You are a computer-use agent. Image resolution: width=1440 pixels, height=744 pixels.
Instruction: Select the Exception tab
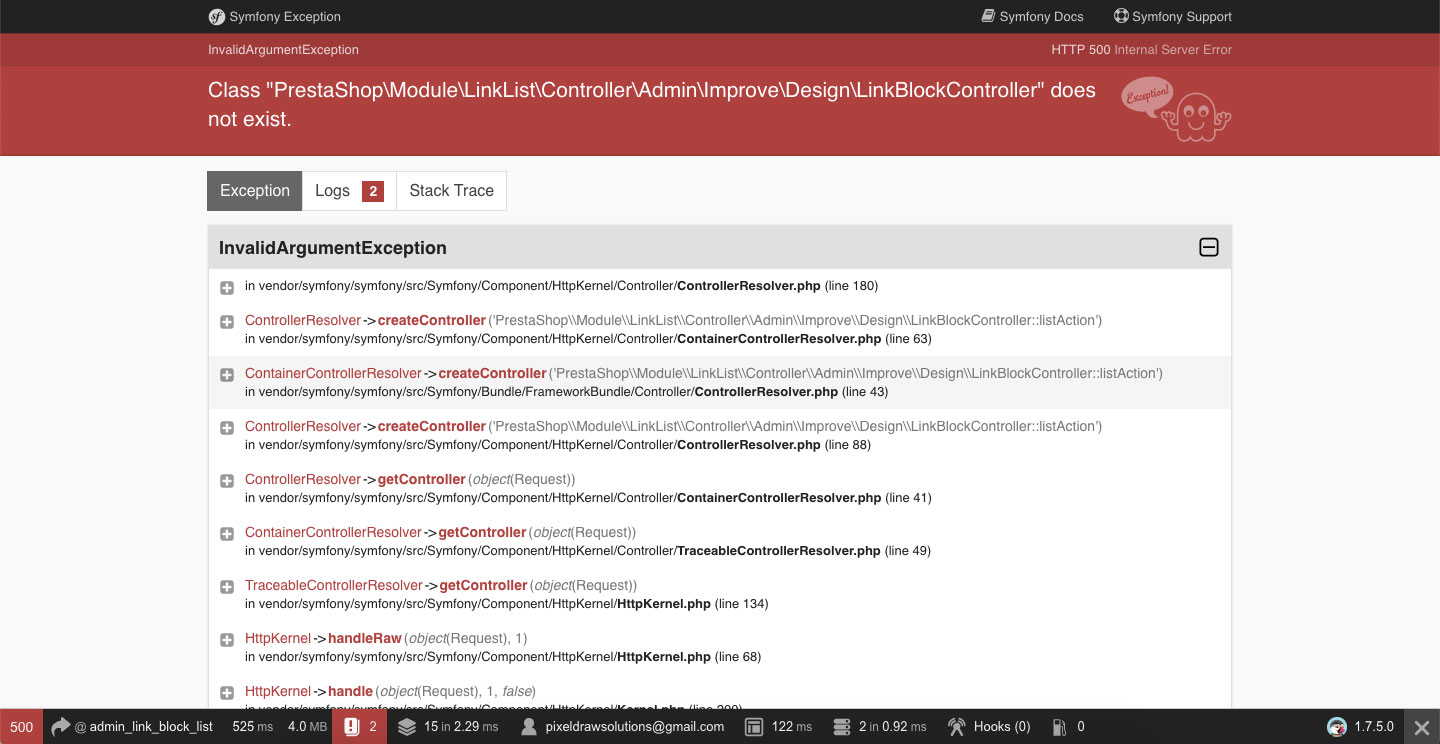(255, 191)
